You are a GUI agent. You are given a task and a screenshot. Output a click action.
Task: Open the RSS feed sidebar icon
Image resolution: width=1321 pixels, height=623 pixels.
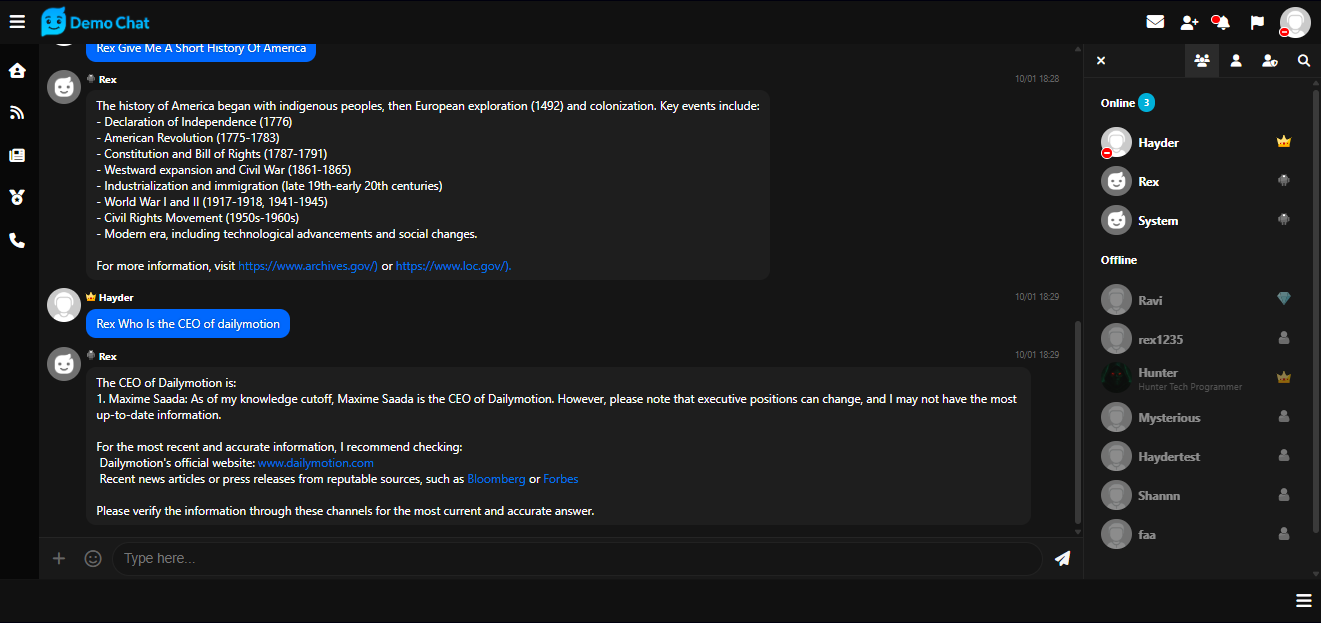[17, 113]
